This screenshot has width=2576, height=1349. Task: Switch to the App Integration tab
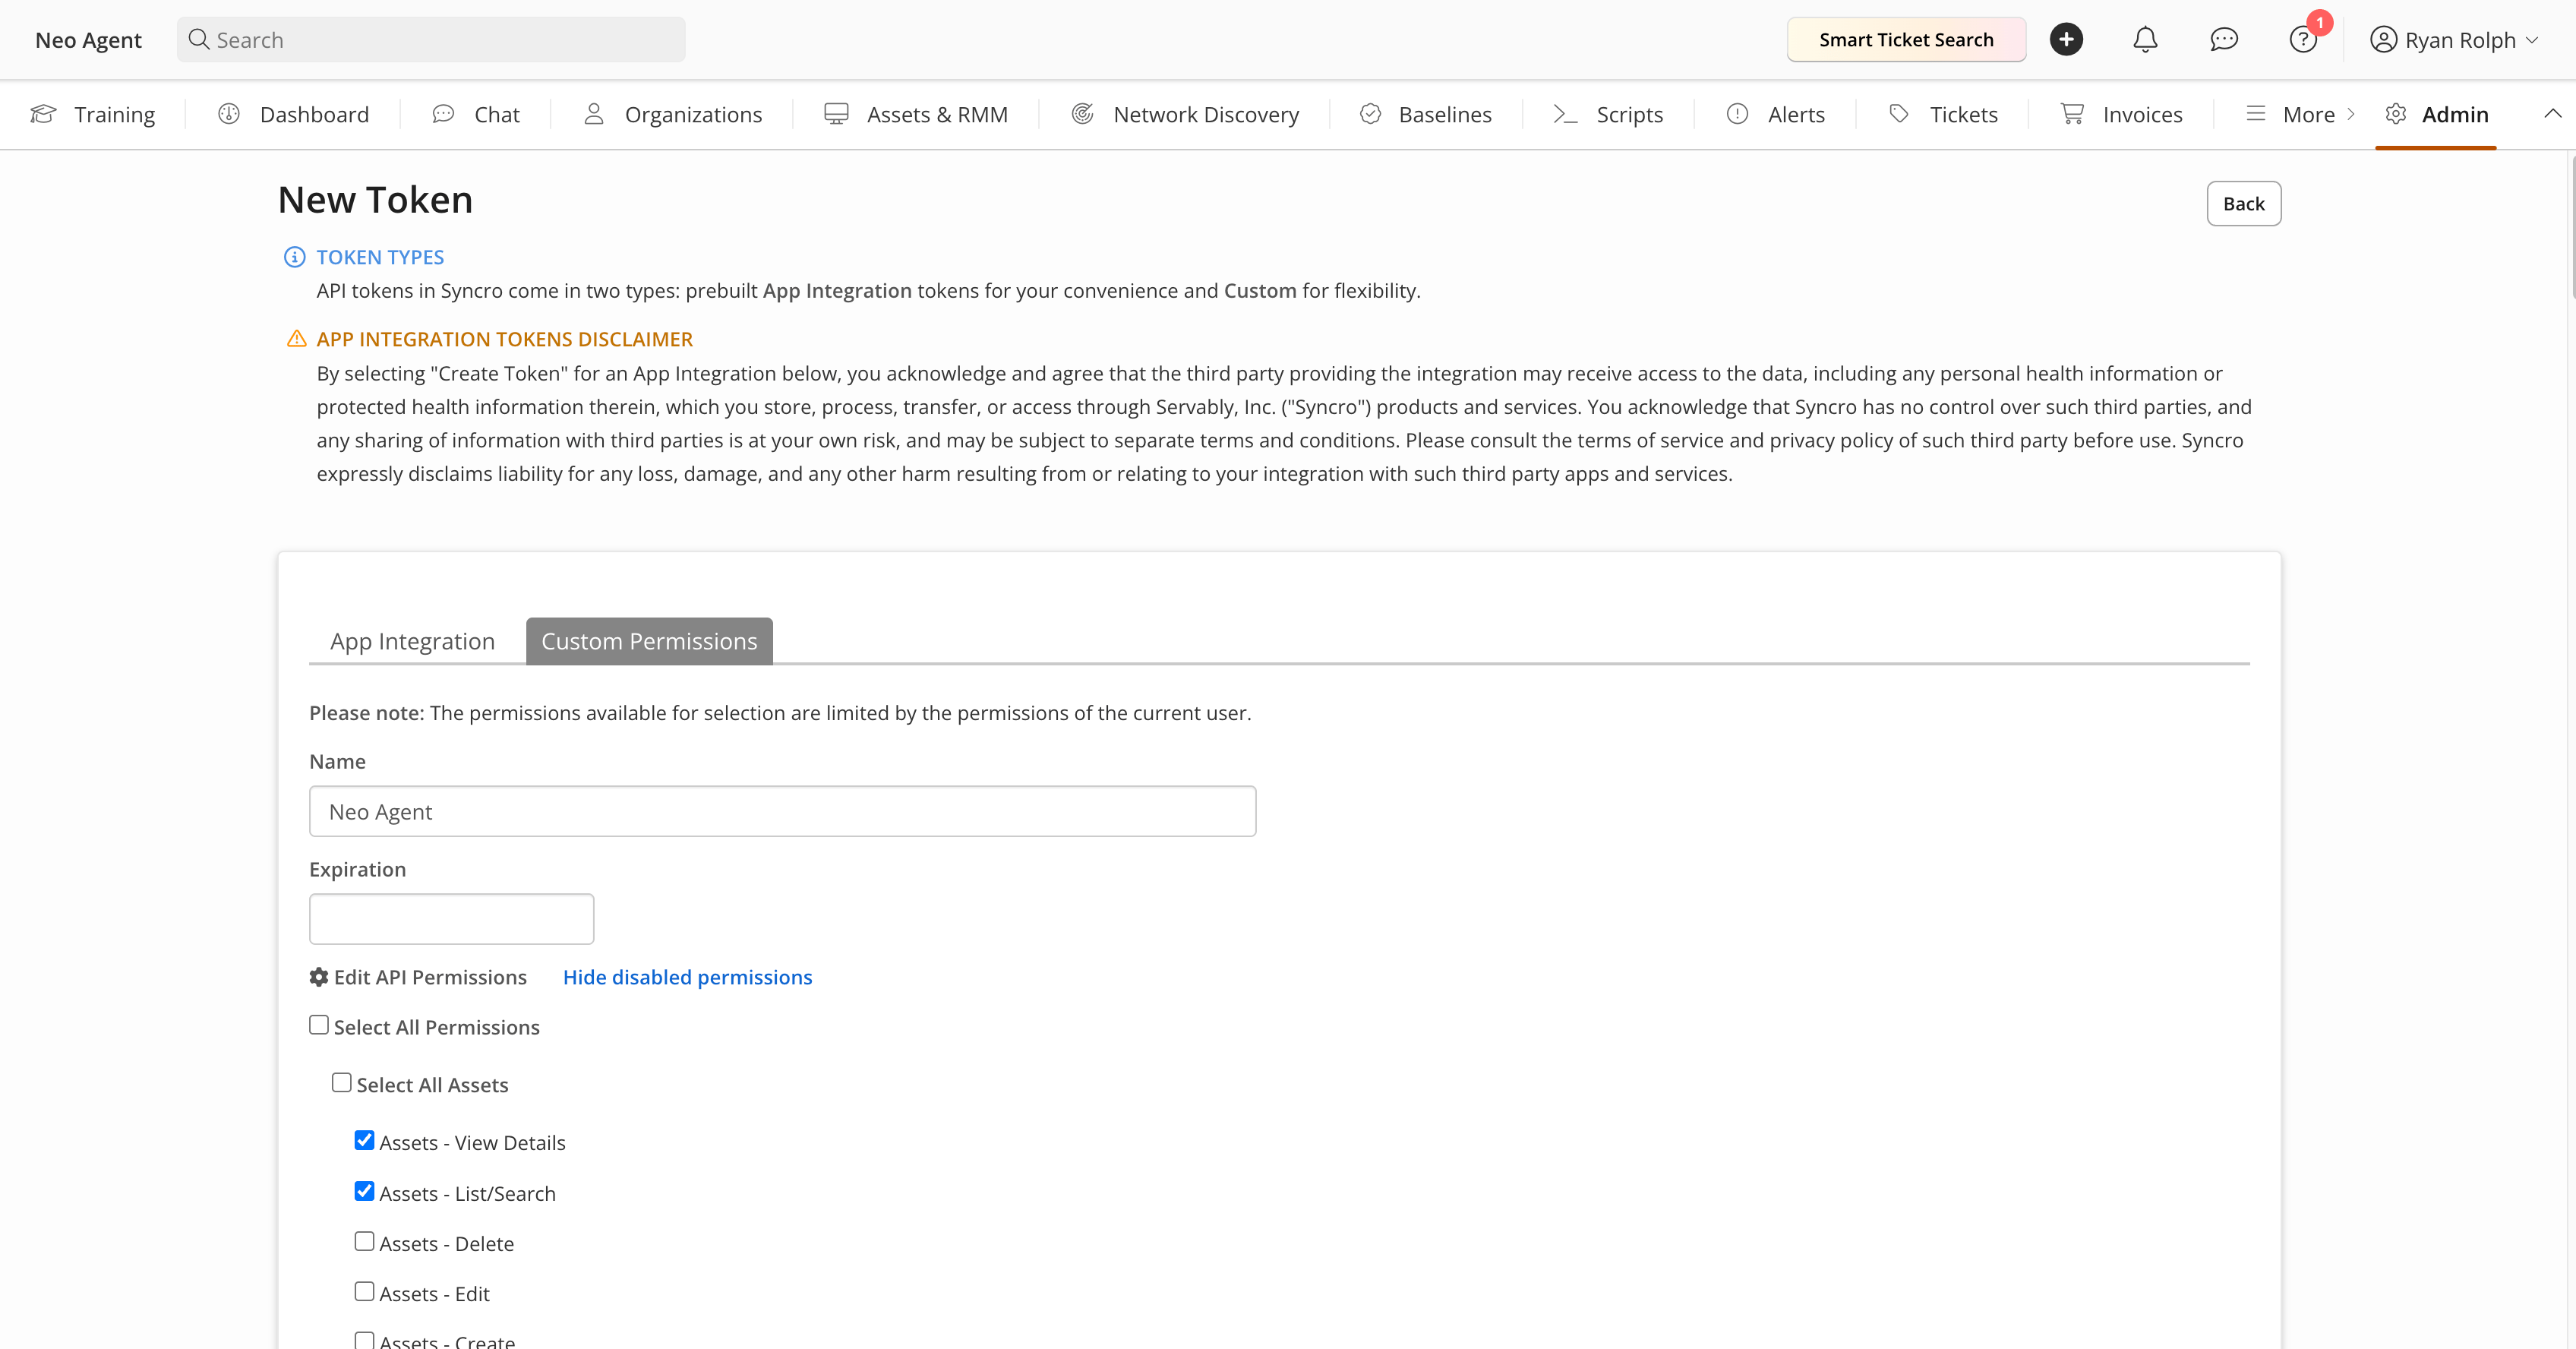[412, 641]
